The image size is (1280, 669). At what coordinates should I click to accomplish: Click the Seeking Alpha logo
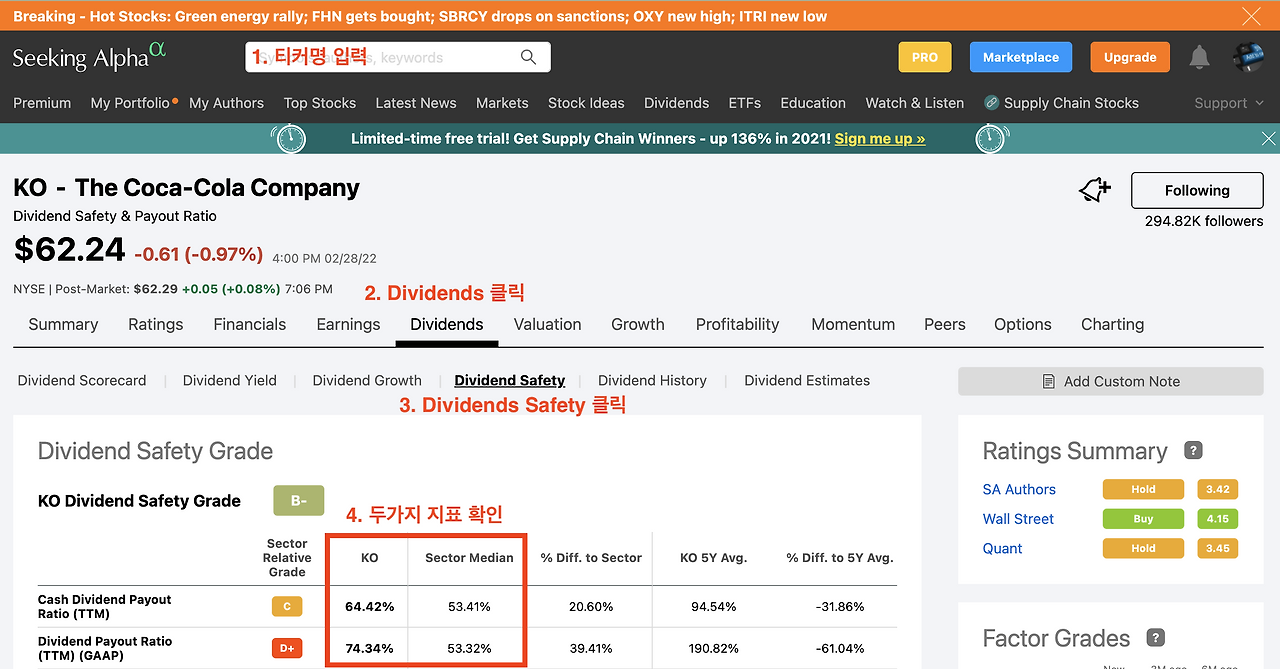click(89, 57)
